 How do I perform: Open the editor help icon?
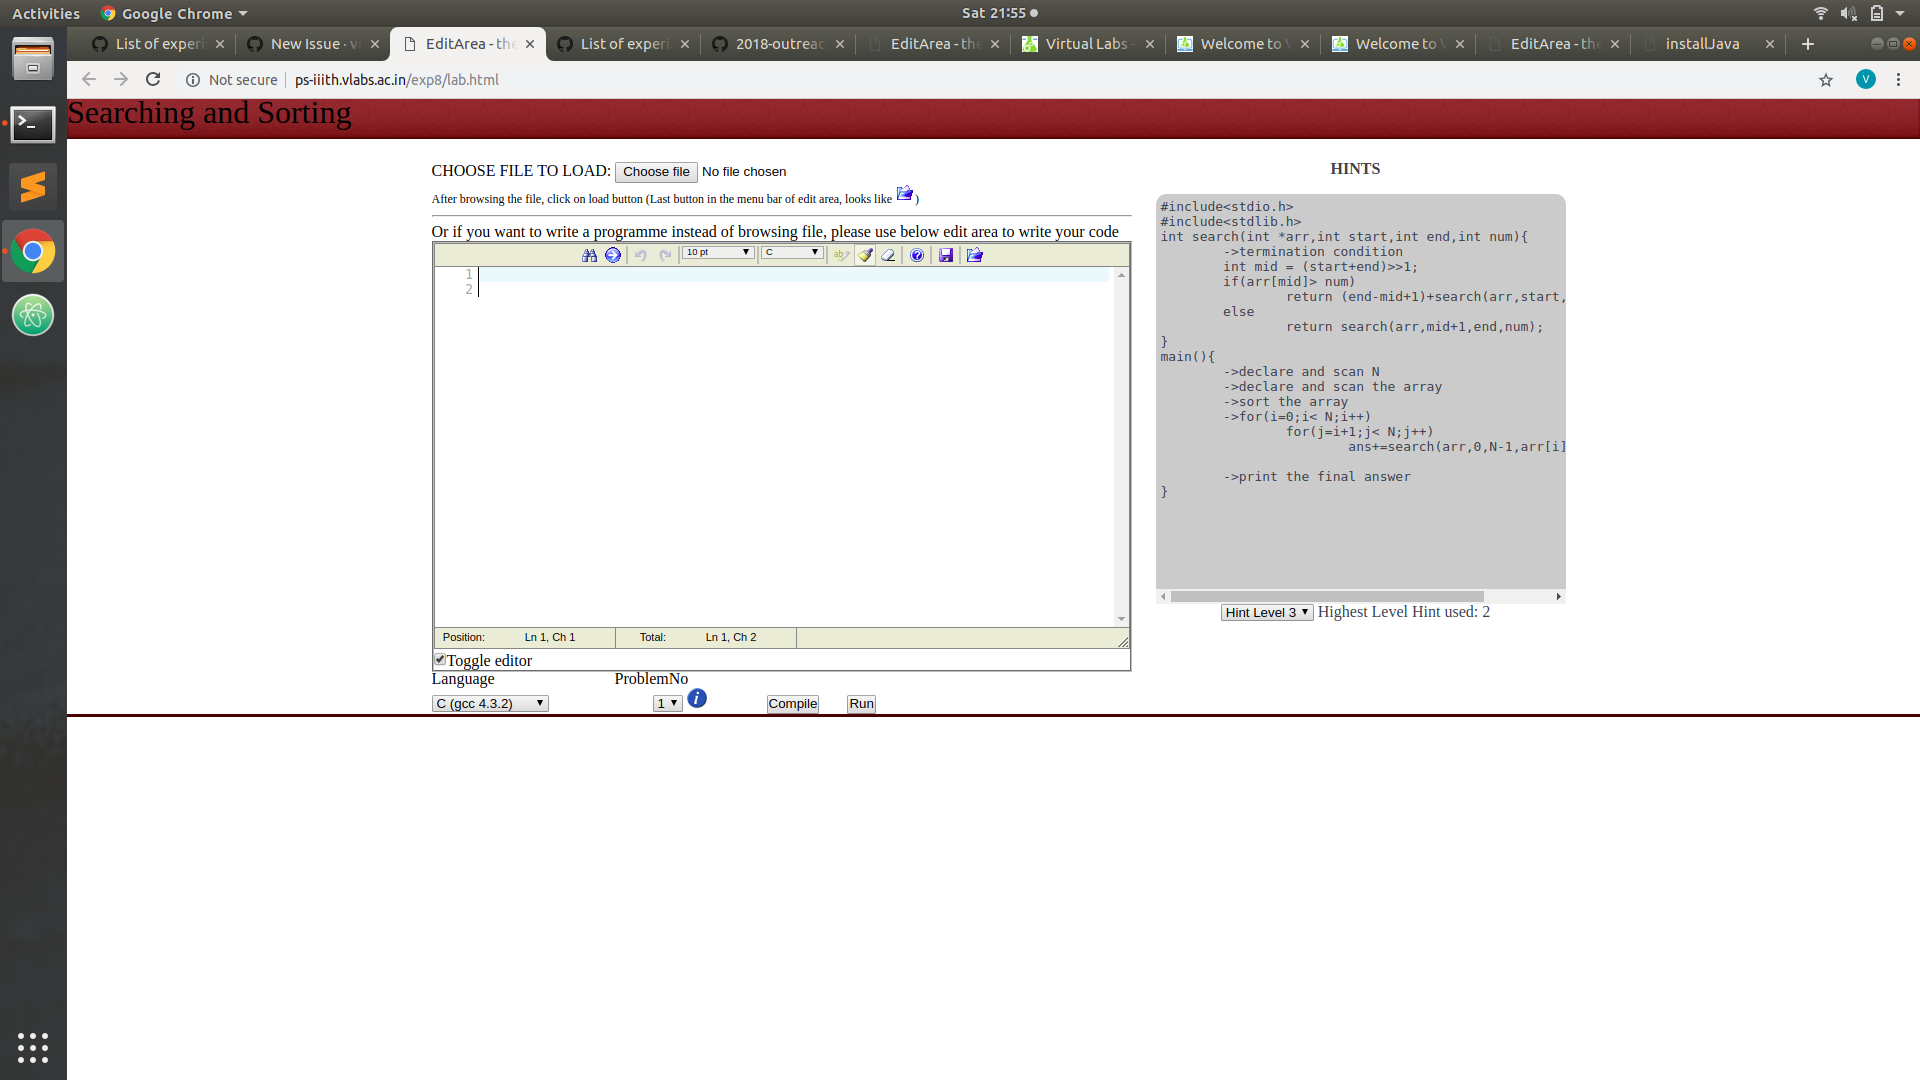917,255
